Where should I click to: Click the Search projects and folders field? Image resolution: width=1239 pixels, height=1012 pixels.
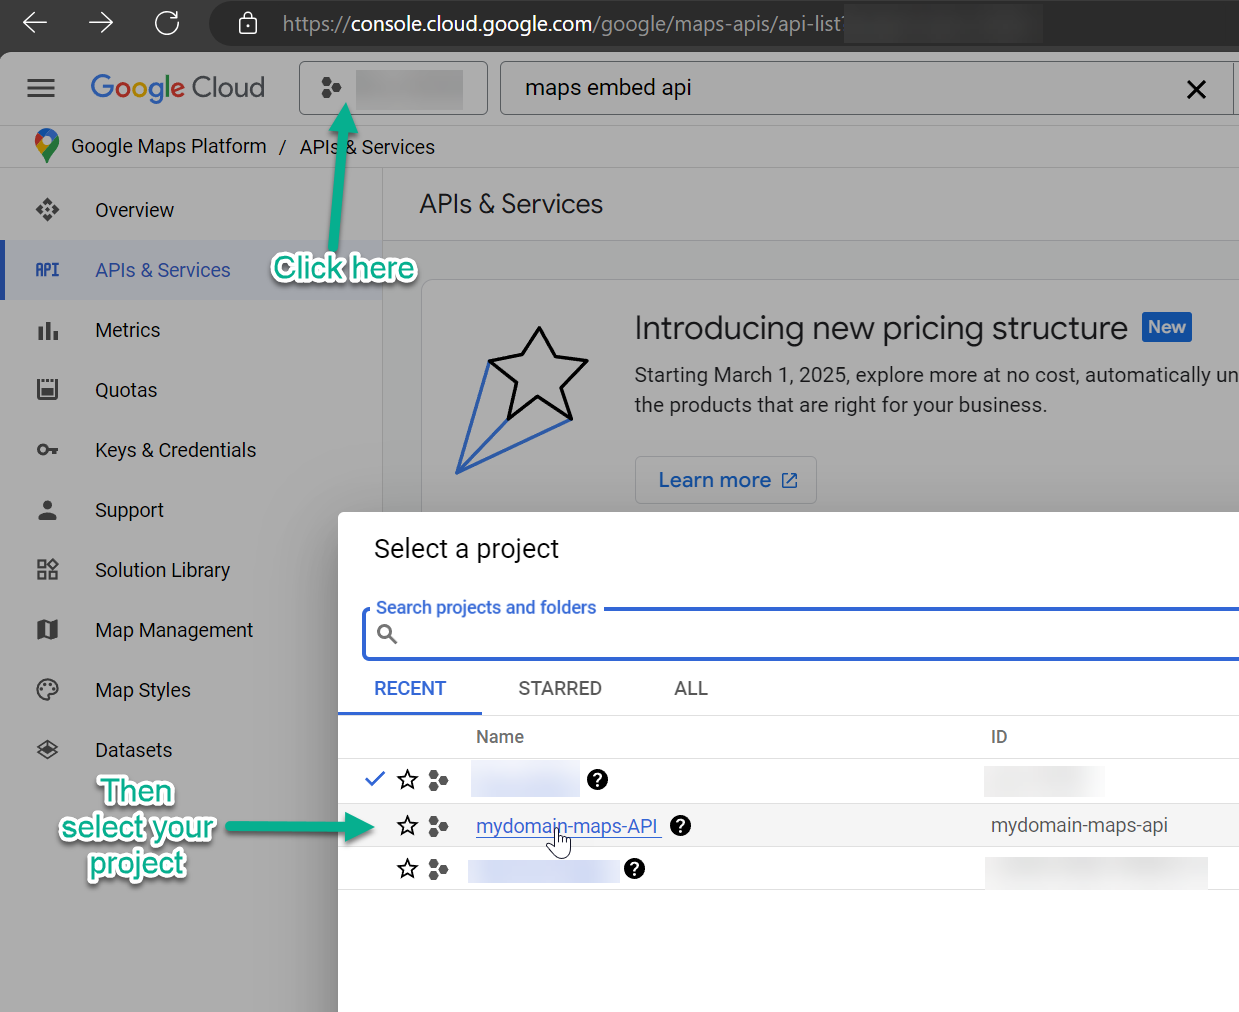click(x=802, y=634)
